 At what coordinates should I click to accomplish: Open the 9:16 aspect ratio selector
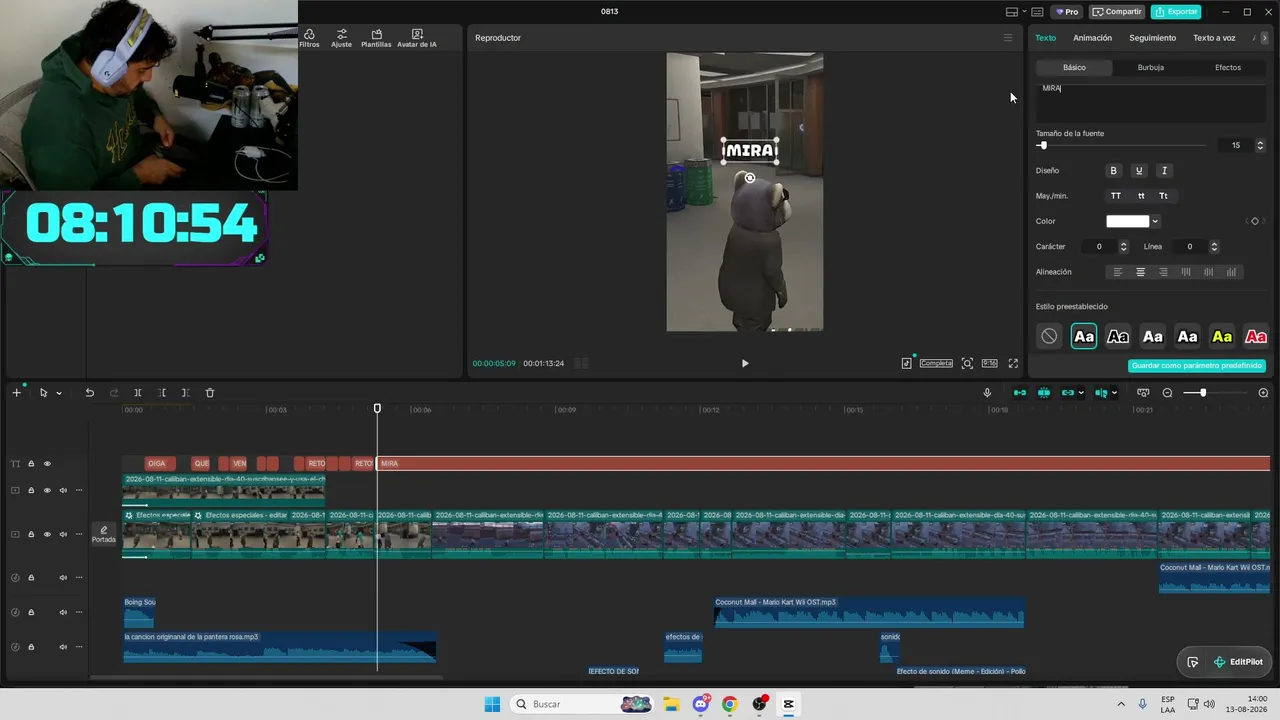coord(989,364)
